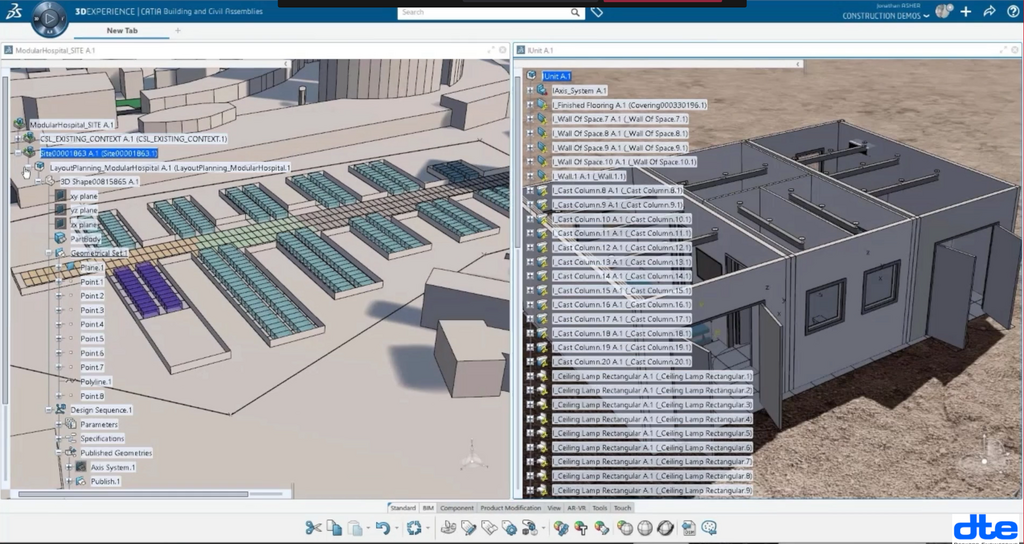Open the View toolbar tab

554,508
